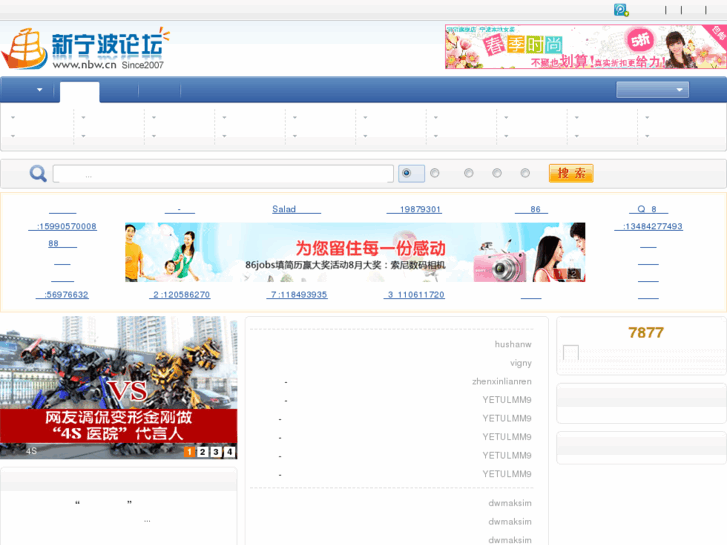The height and width of the screenshot is (545, 727).
Task: Switch slideshow to page 4
Action: pos(230,452)
